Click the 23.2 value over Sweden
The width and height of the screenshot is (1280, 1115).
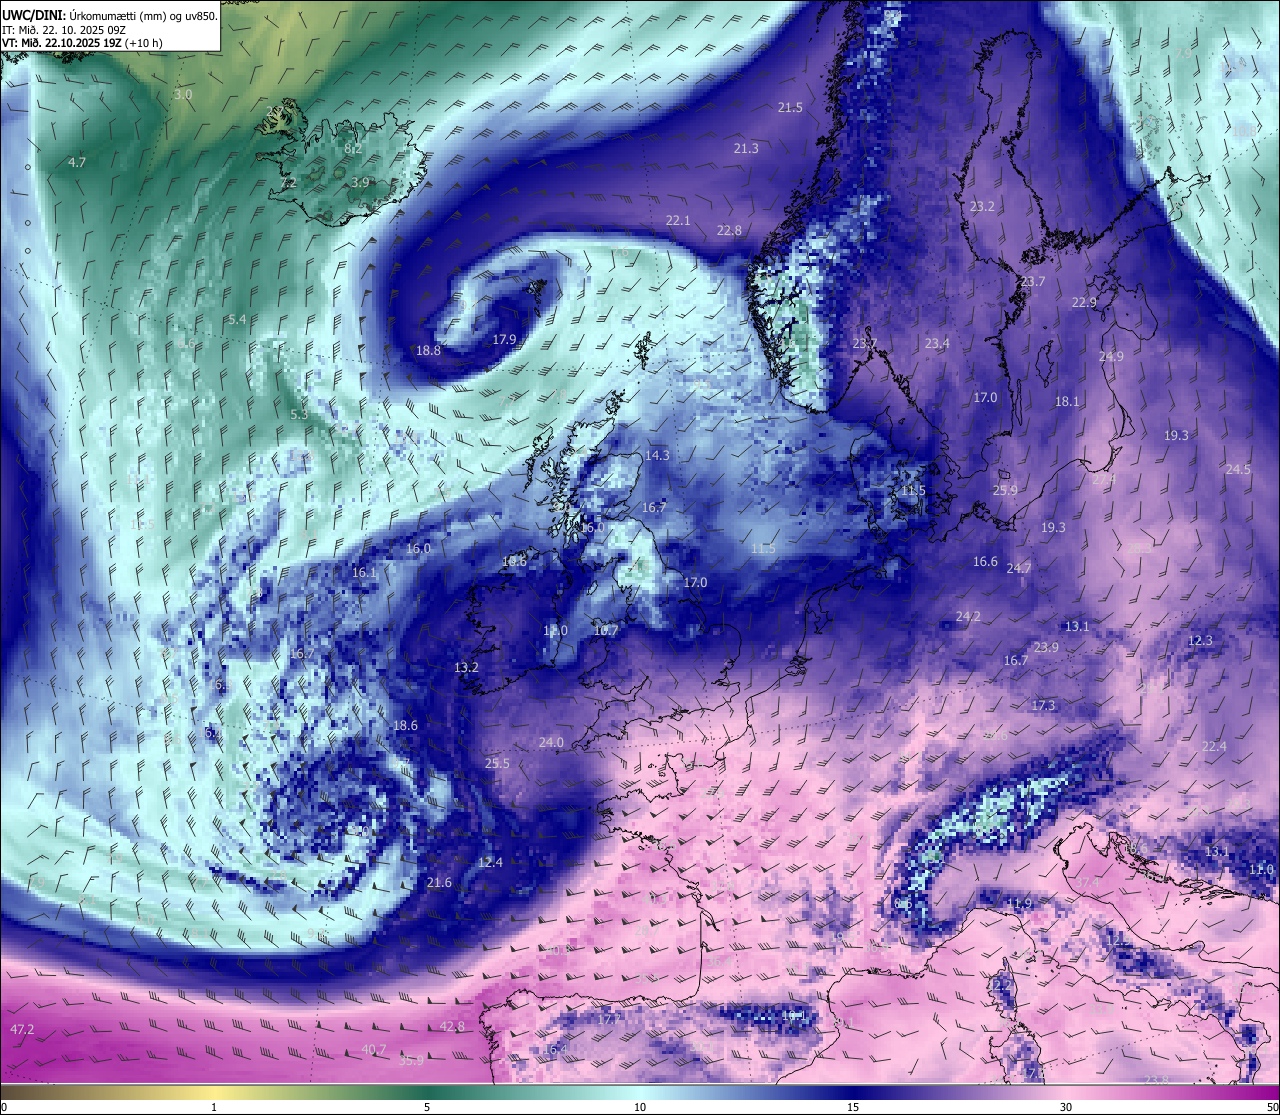(982, 206)
